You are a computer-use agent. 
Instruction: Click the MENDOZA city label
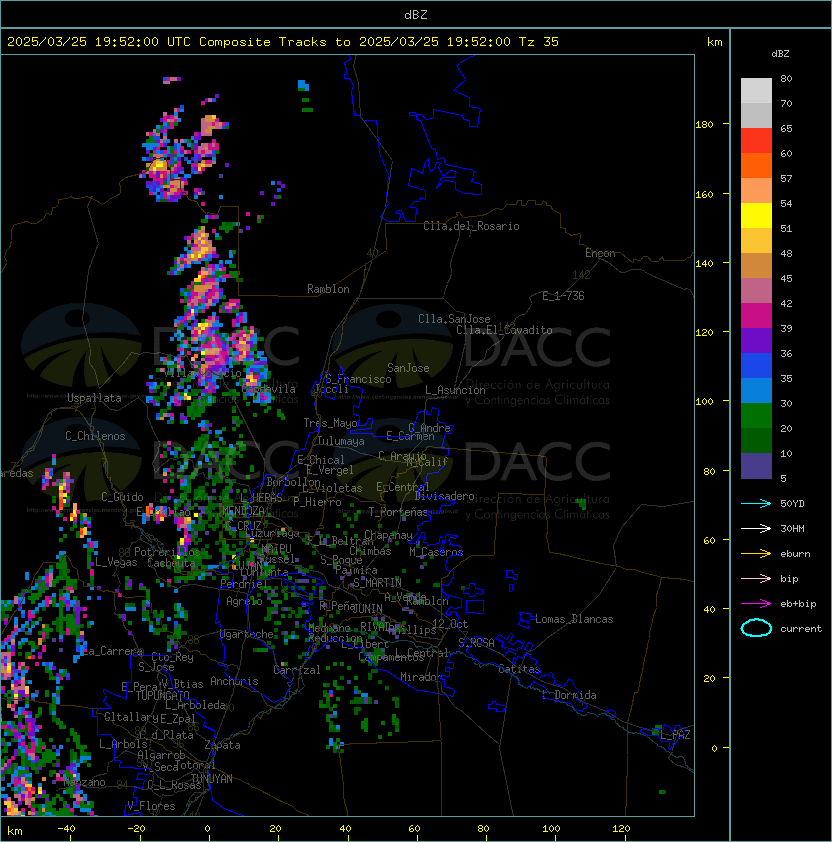243,510
